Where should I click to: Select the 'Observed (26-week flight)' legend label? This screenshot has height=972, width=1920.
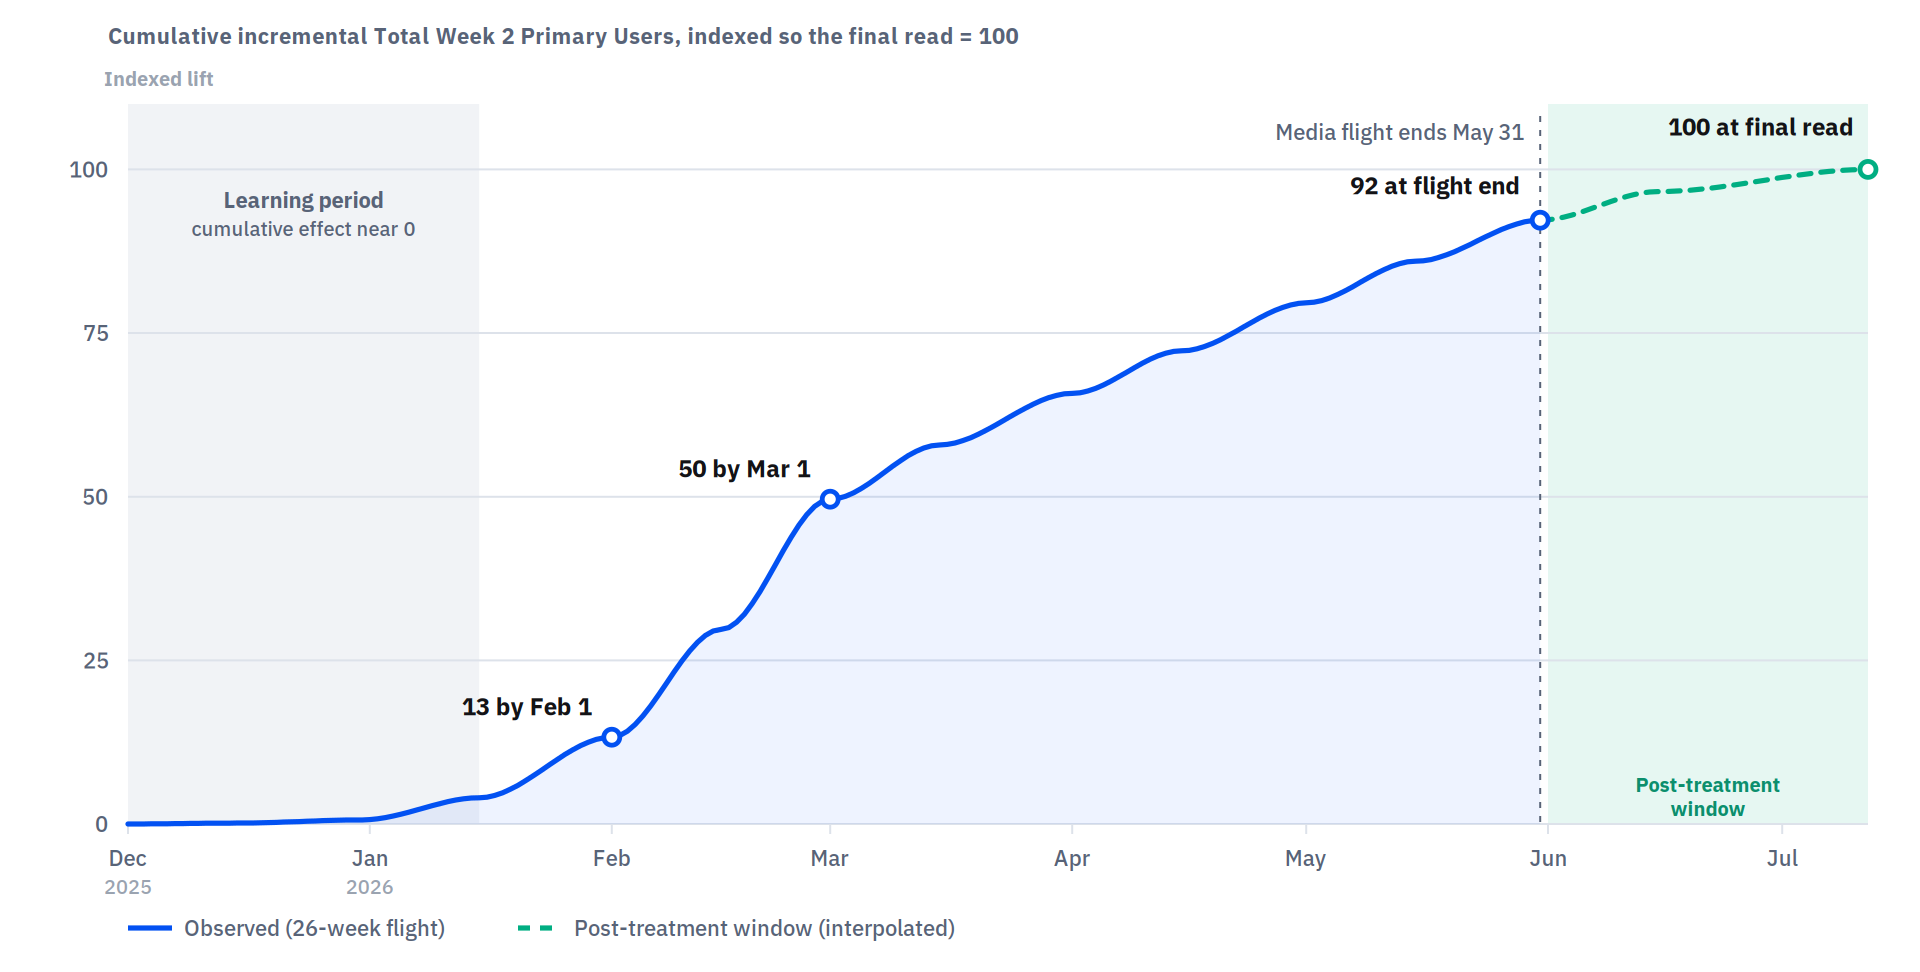(x=315, y=929)
